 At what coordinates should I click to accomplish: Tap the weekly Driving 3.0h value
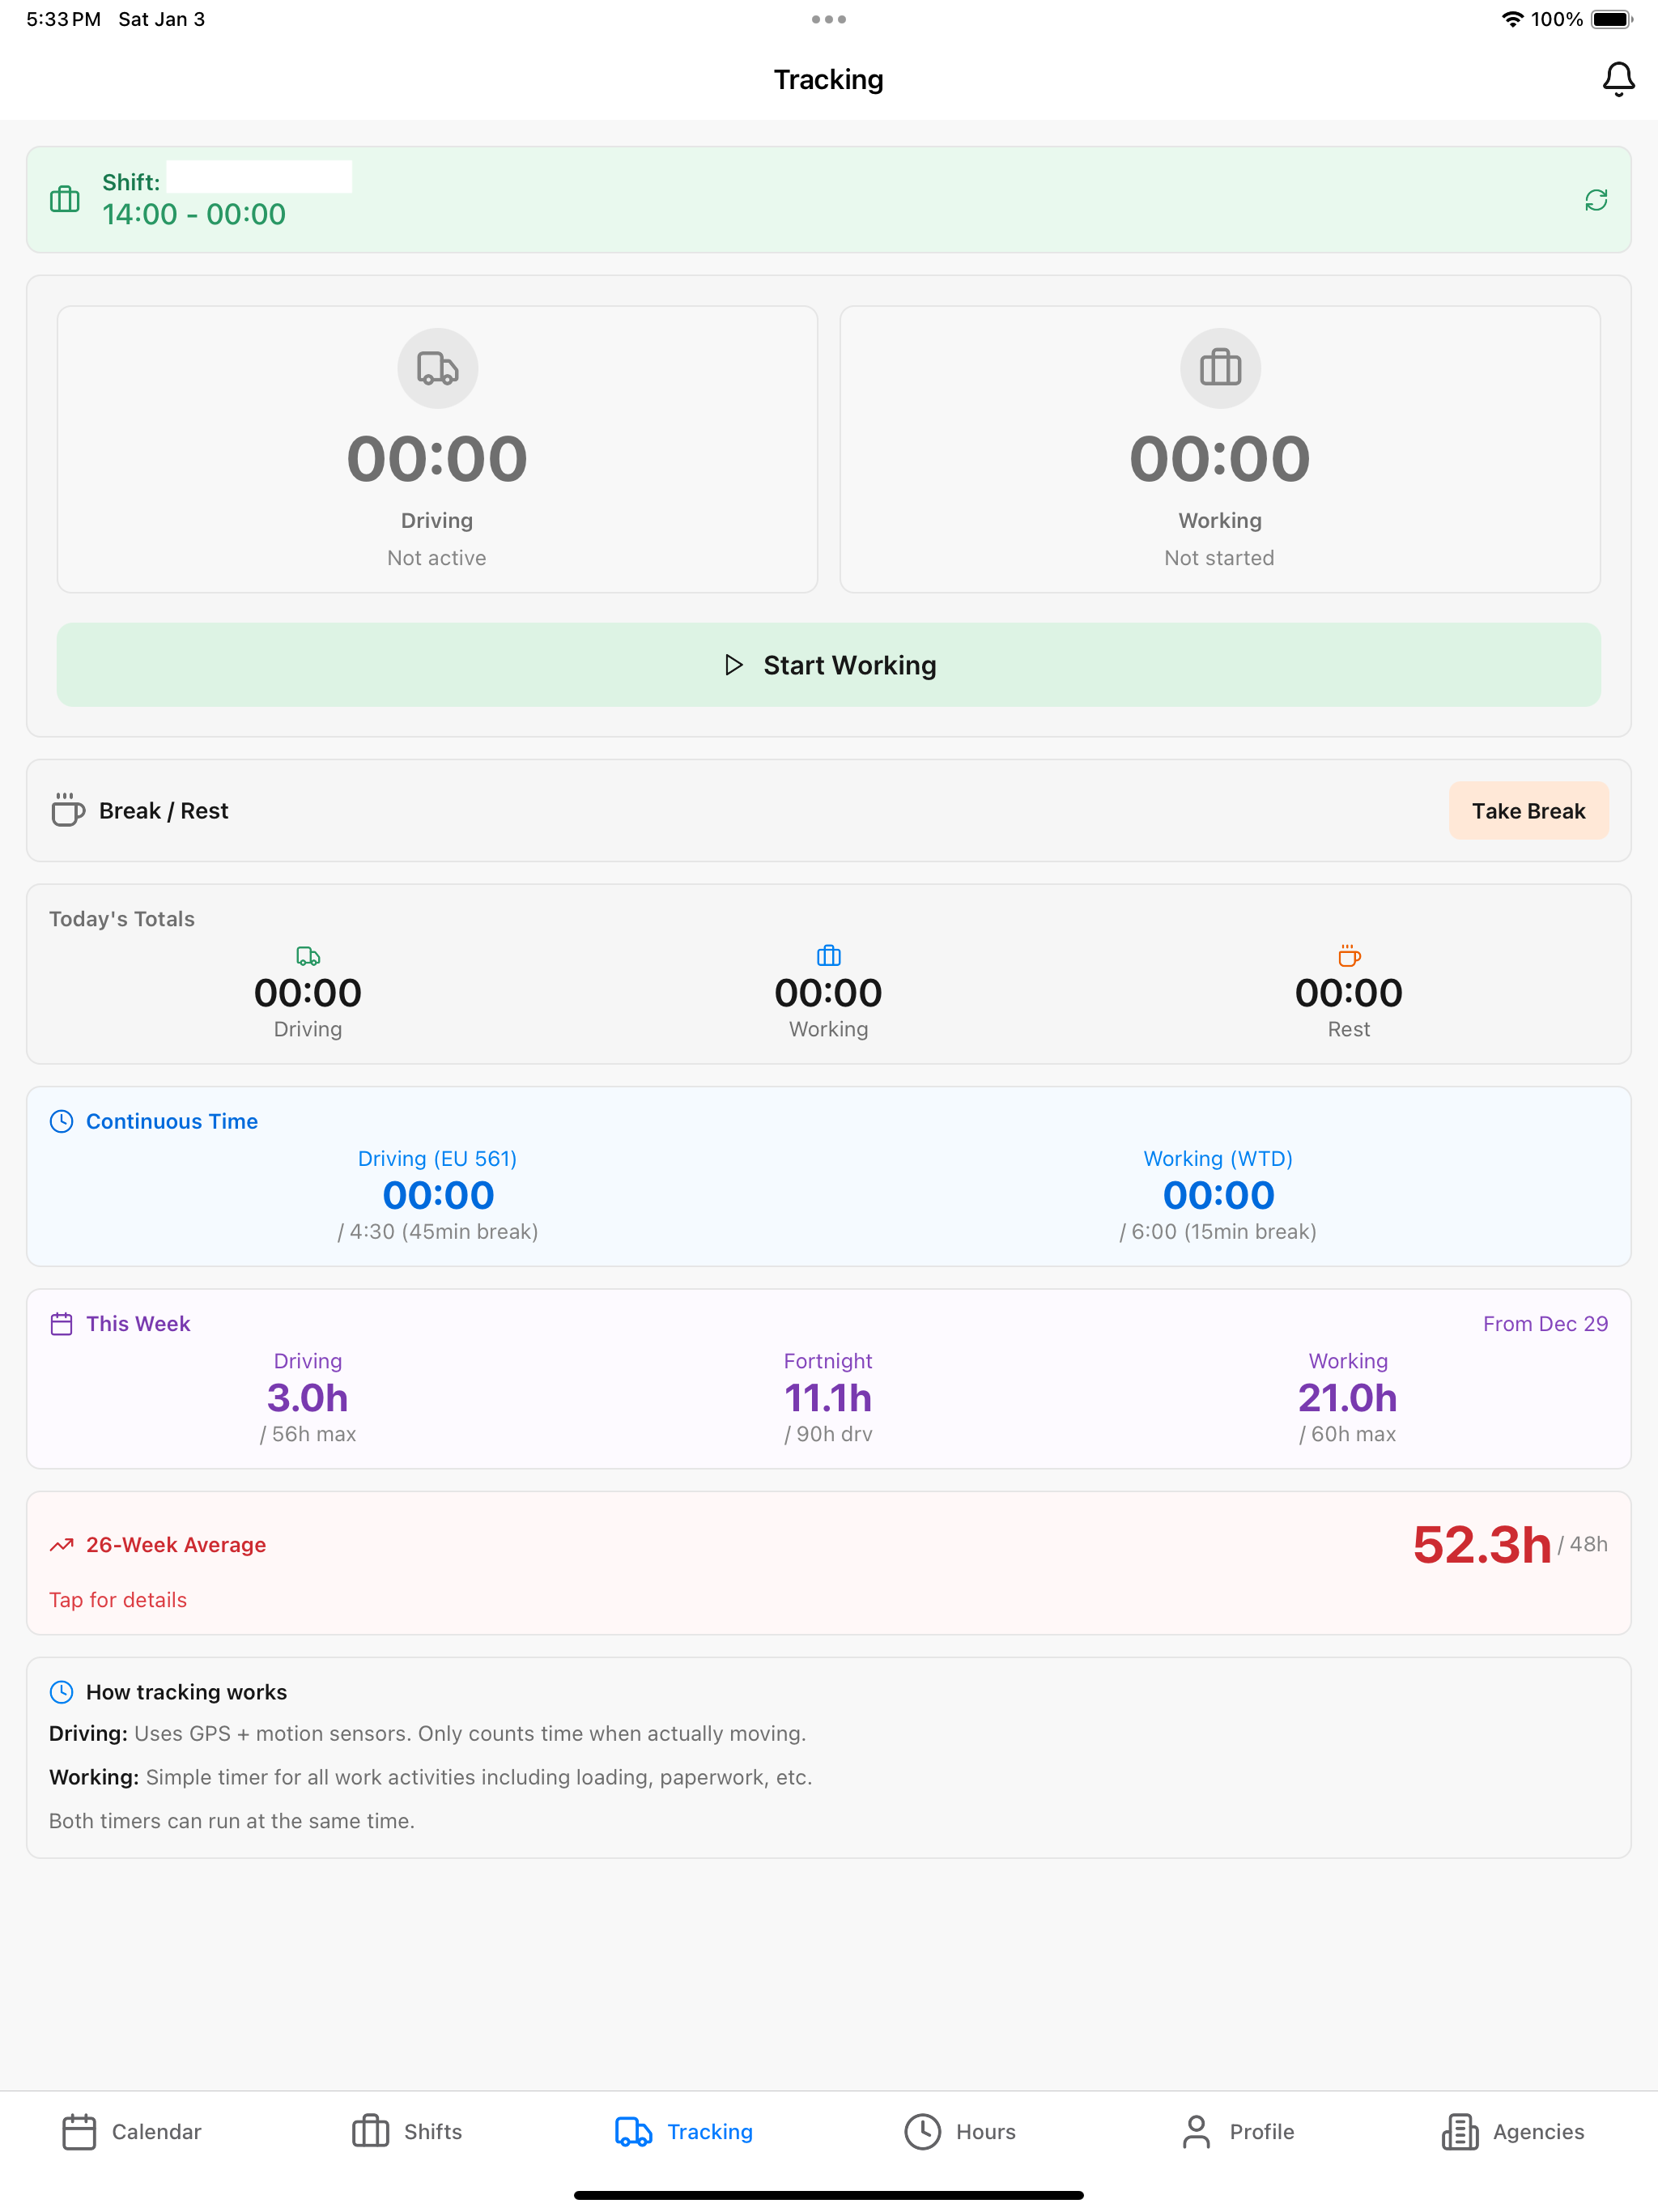308,1398
